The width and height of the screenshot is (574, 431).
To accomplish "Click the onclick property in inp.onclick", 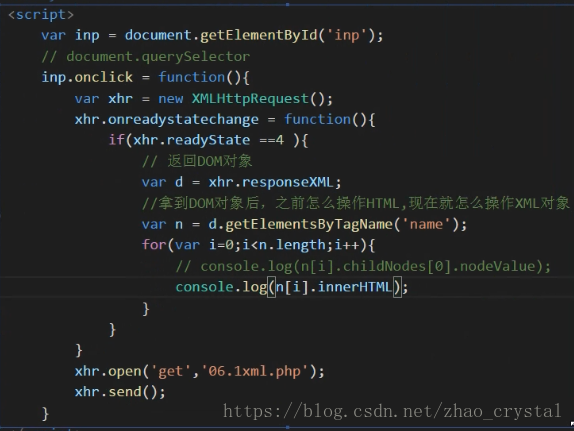I will click(x=104, y=77).
